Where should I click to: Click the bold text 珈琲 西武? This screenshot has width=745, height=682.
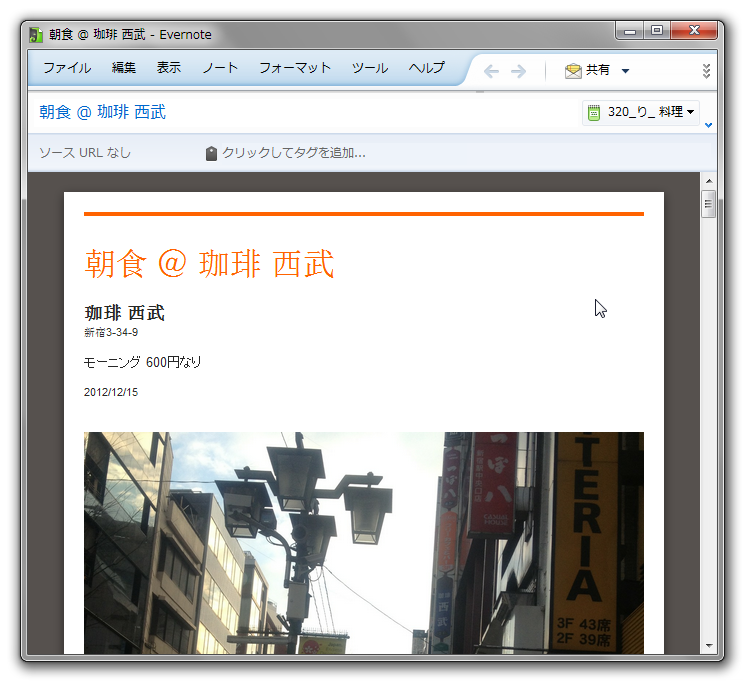pyautogui.click(x=124, y=313)
